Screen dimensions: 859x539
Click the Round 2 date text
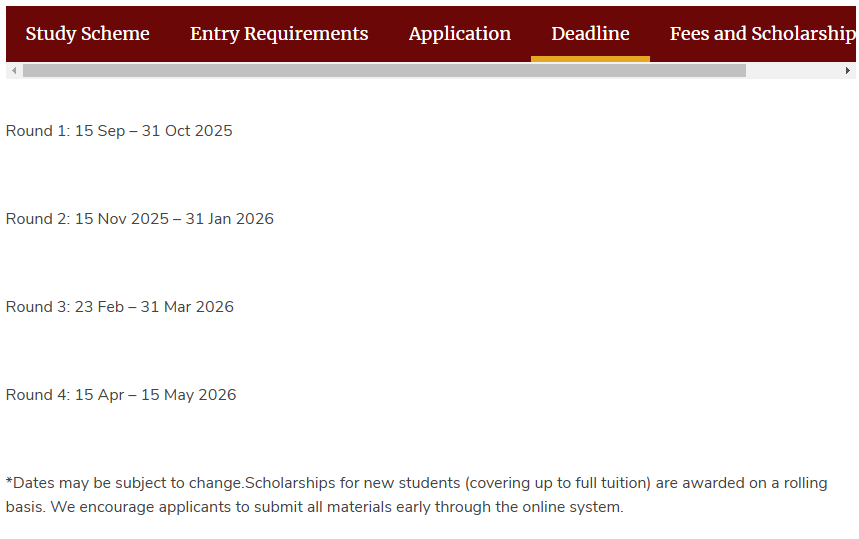(140, 219)
